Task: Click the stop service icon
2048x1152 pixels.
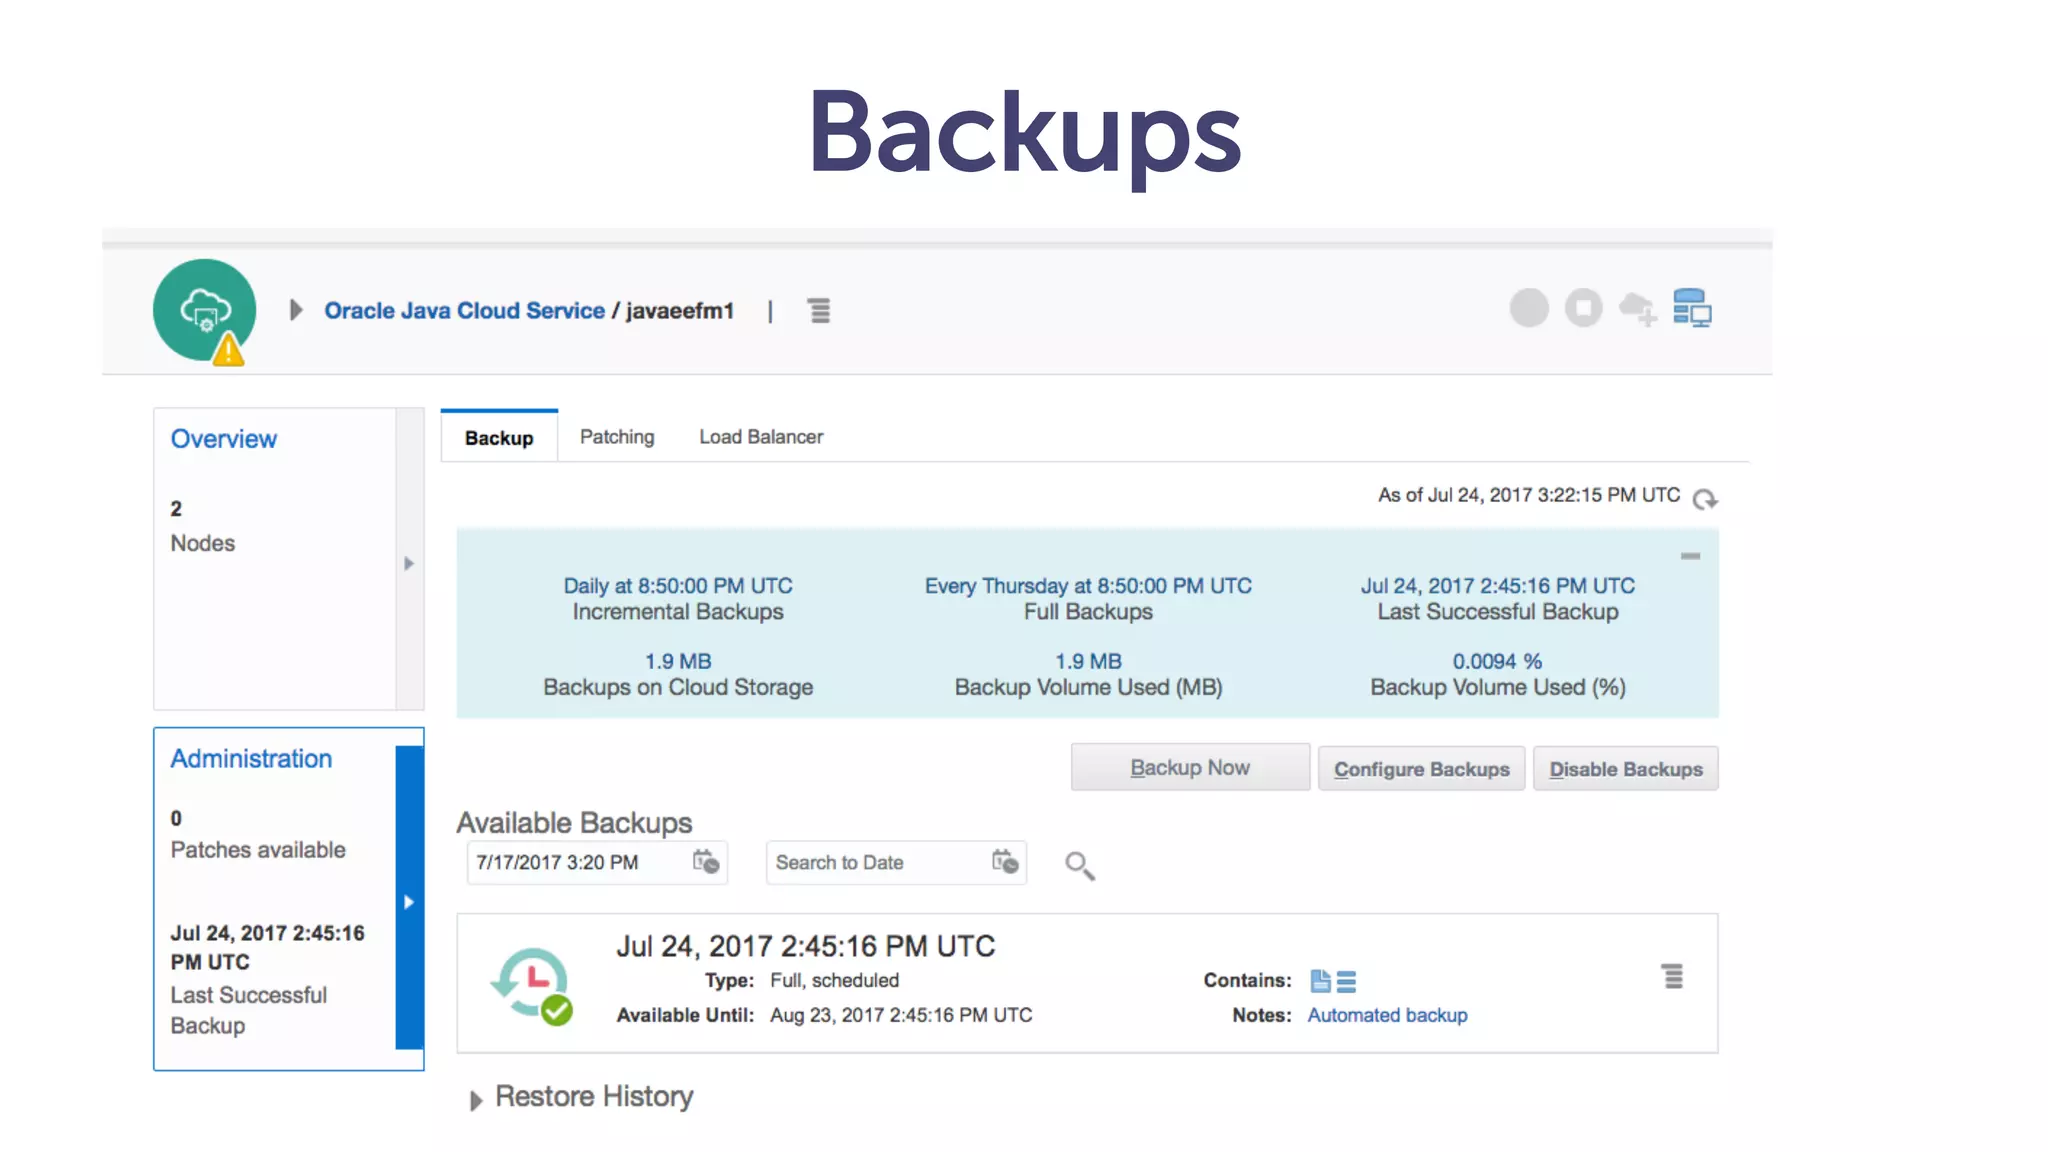Action: [1583, 308]
